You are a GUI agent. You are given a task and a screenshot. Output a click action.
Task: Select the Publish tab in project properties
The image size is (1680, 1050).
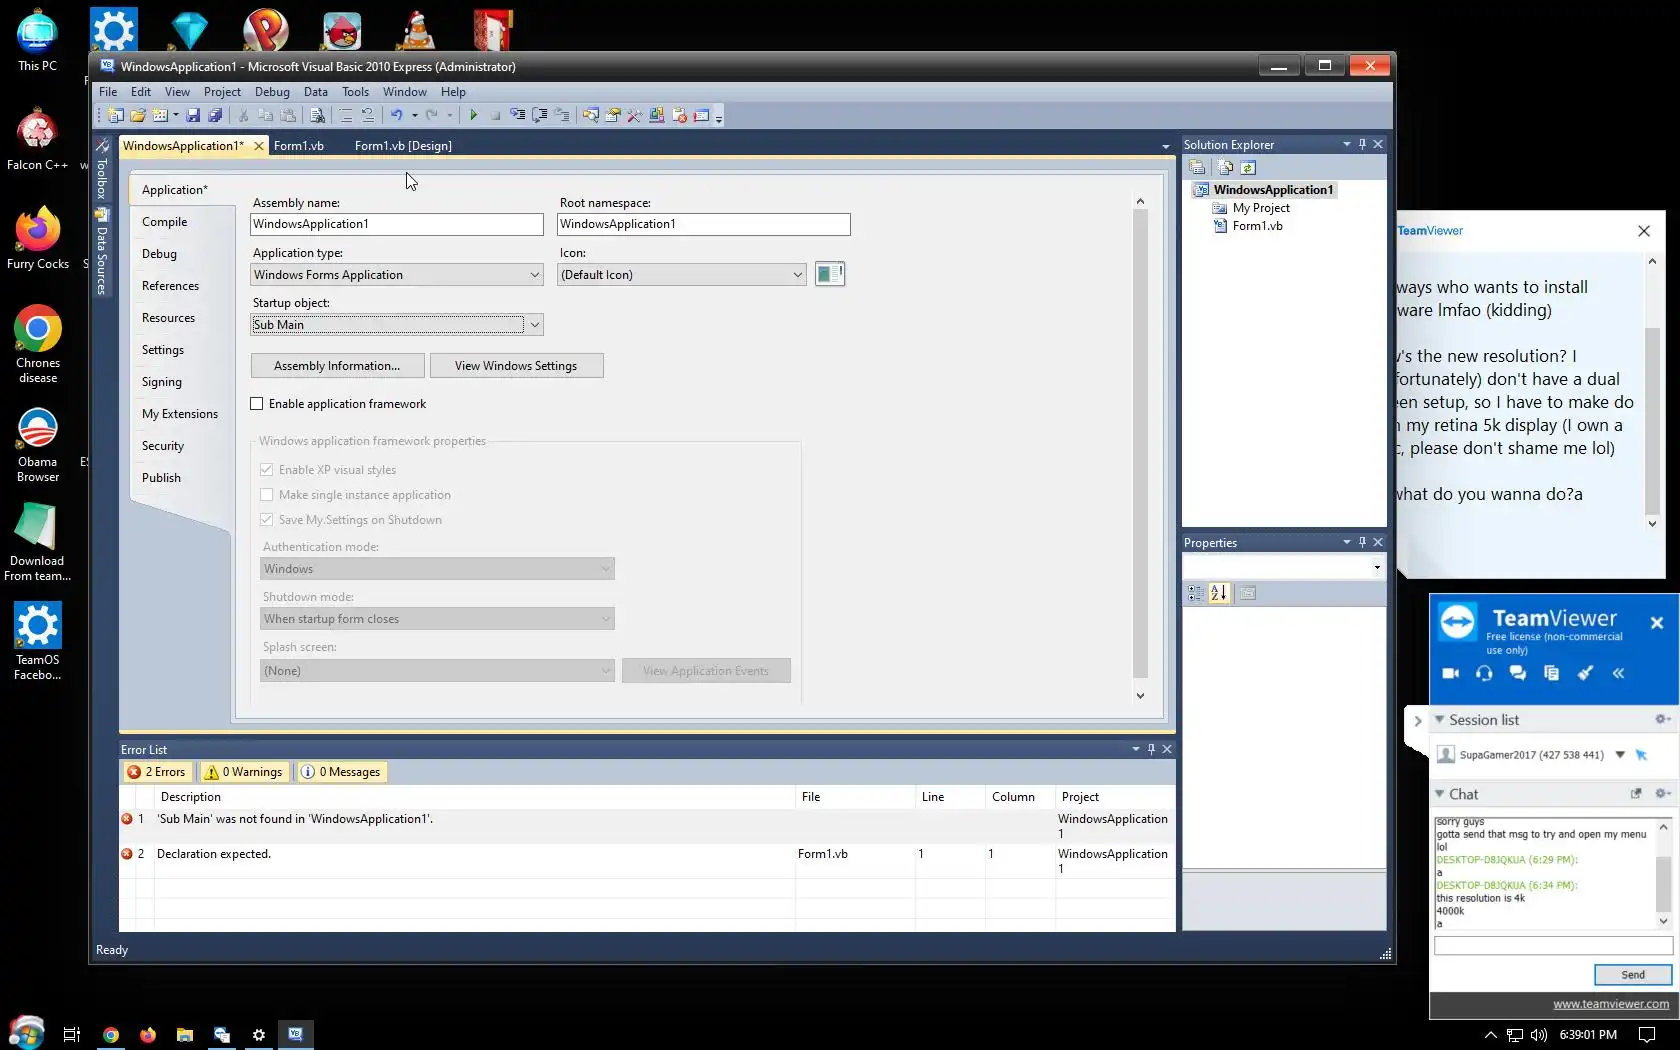click(x=162, y=478)
